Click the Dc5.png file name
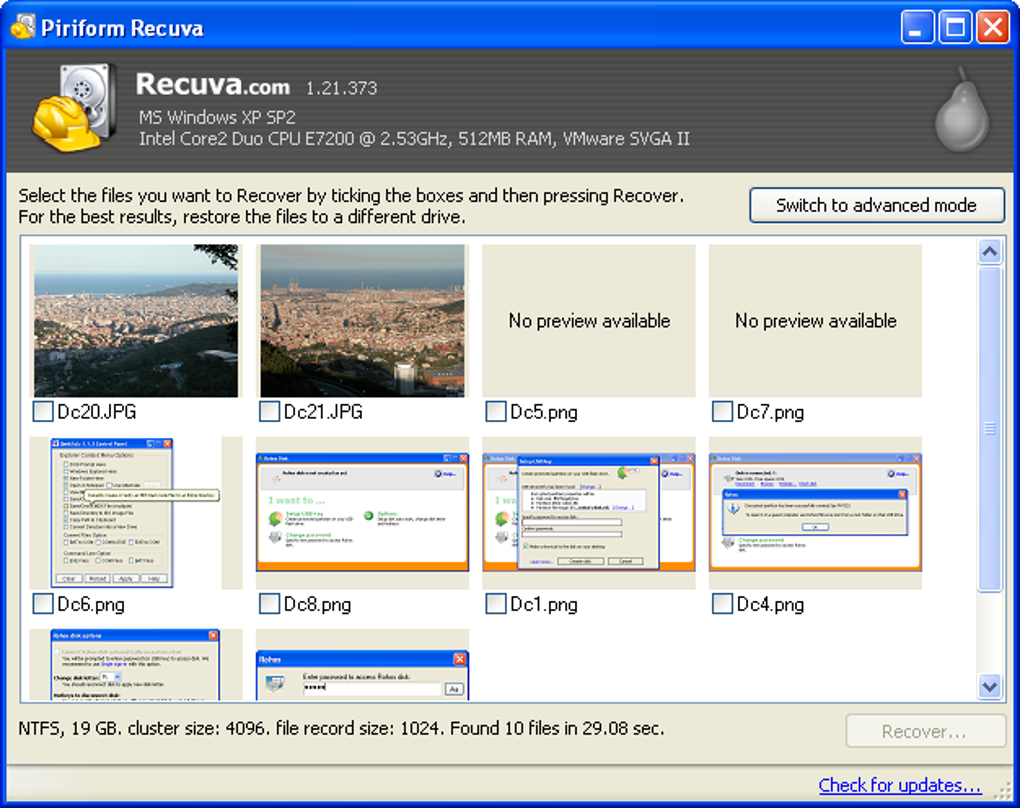Screen dimensions: 1020x808 (544, 412)
